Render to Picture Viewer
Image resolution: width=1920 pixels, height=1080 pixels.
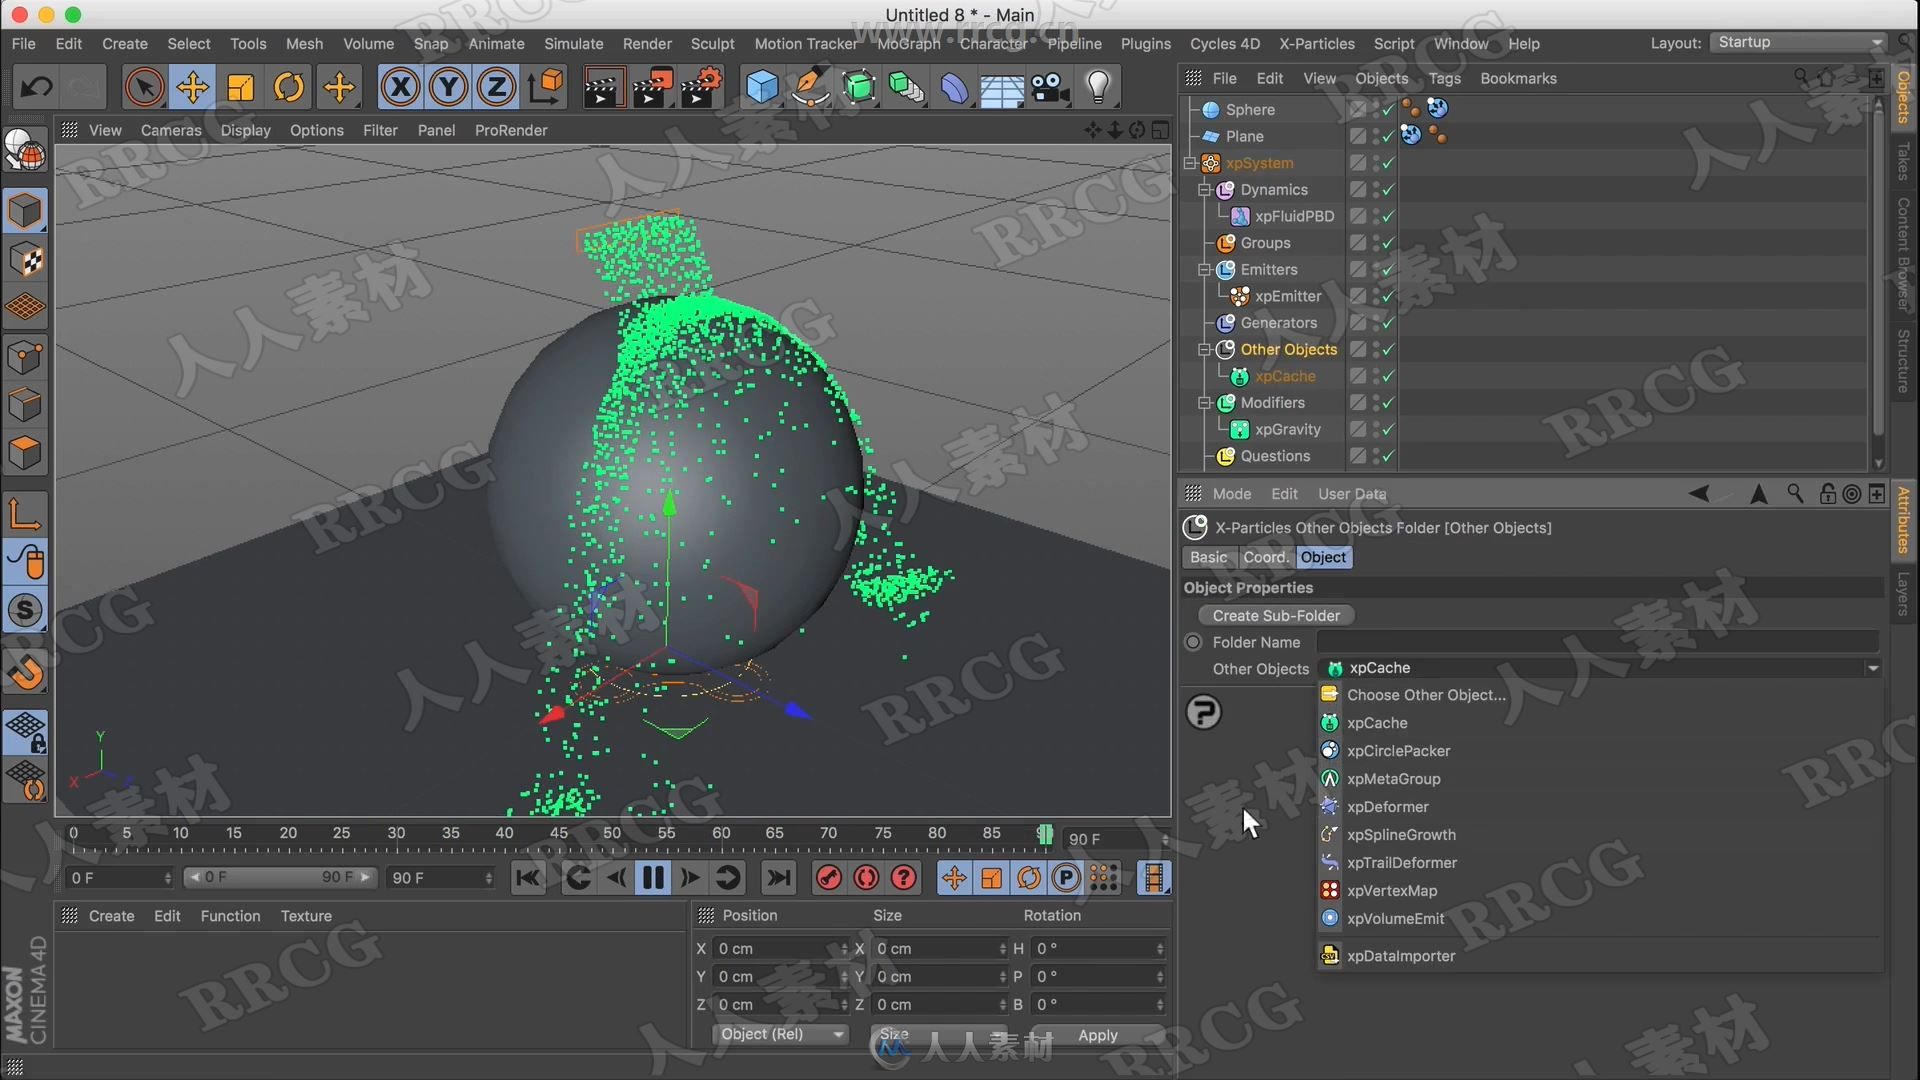tap(652, 88)
